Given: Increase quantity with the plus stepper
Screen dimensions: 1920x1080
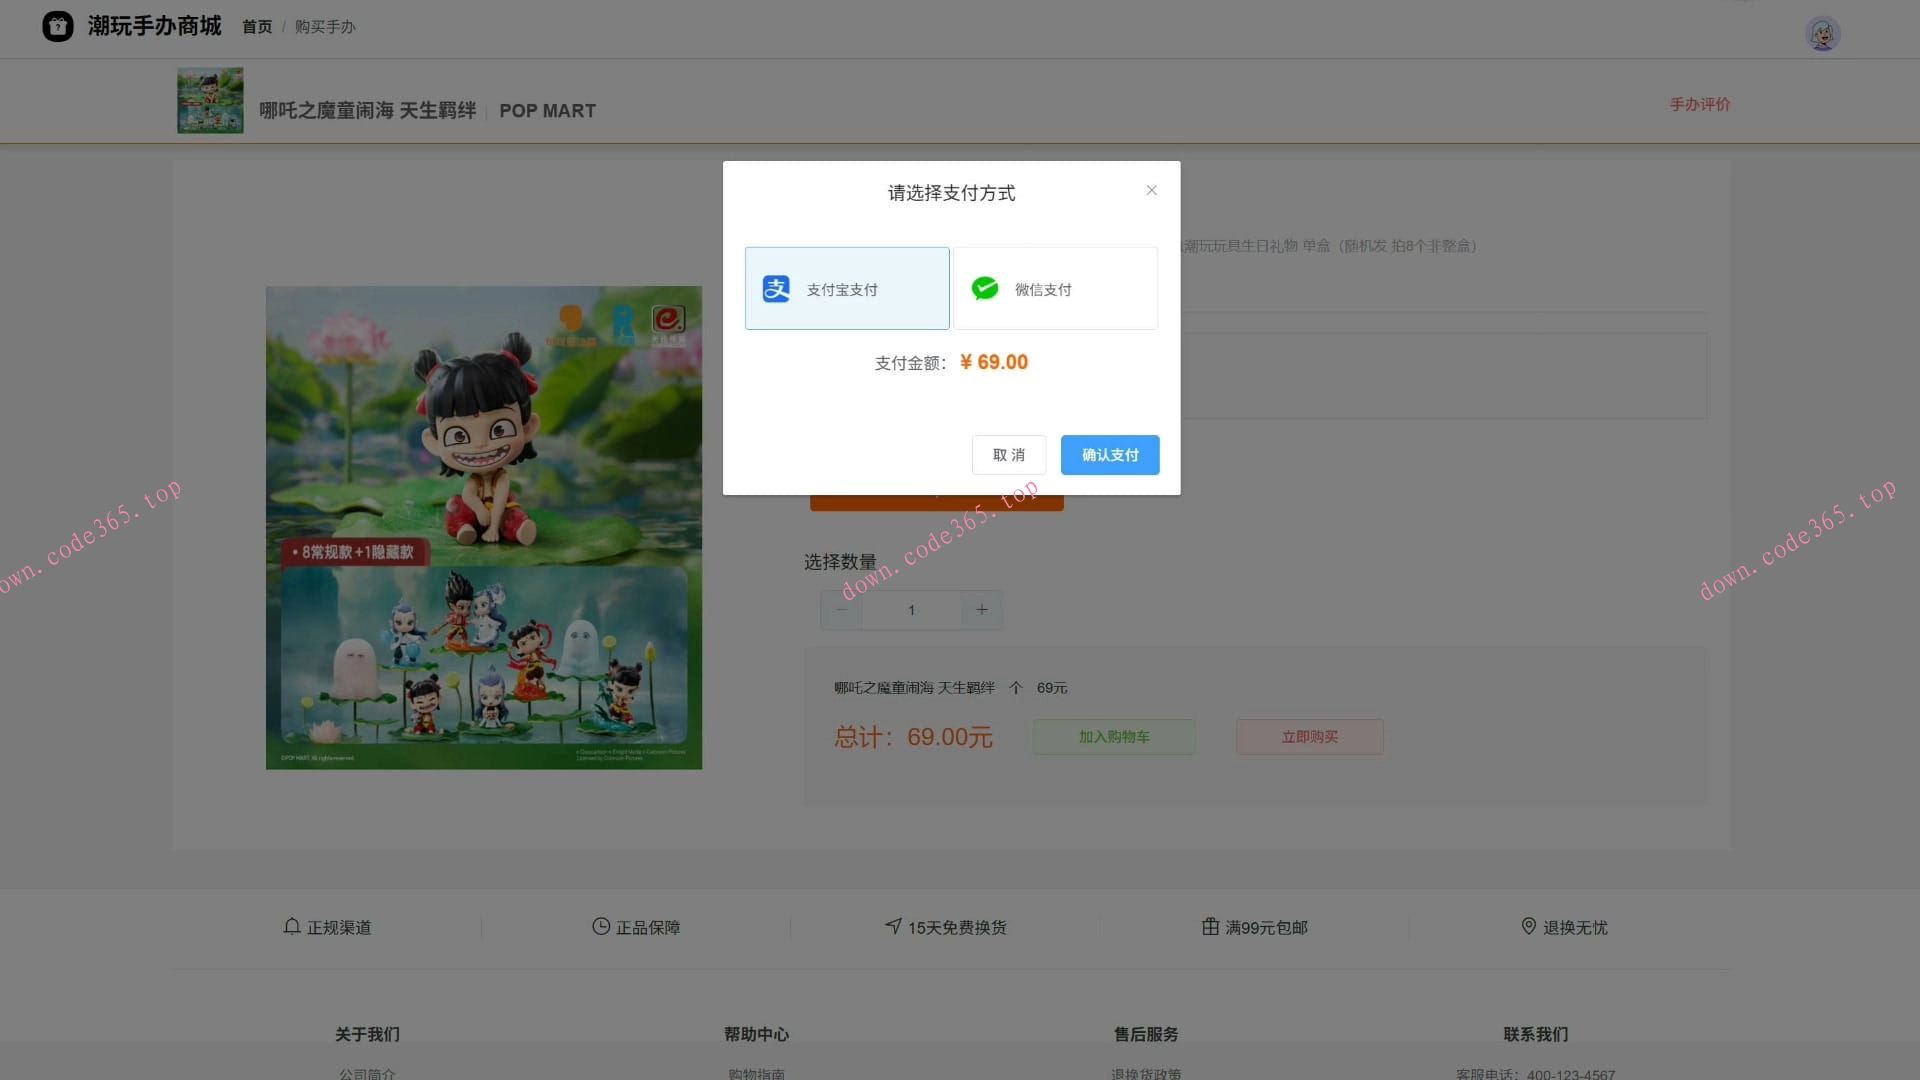Looking at the screenshot, I should [981, 610].
